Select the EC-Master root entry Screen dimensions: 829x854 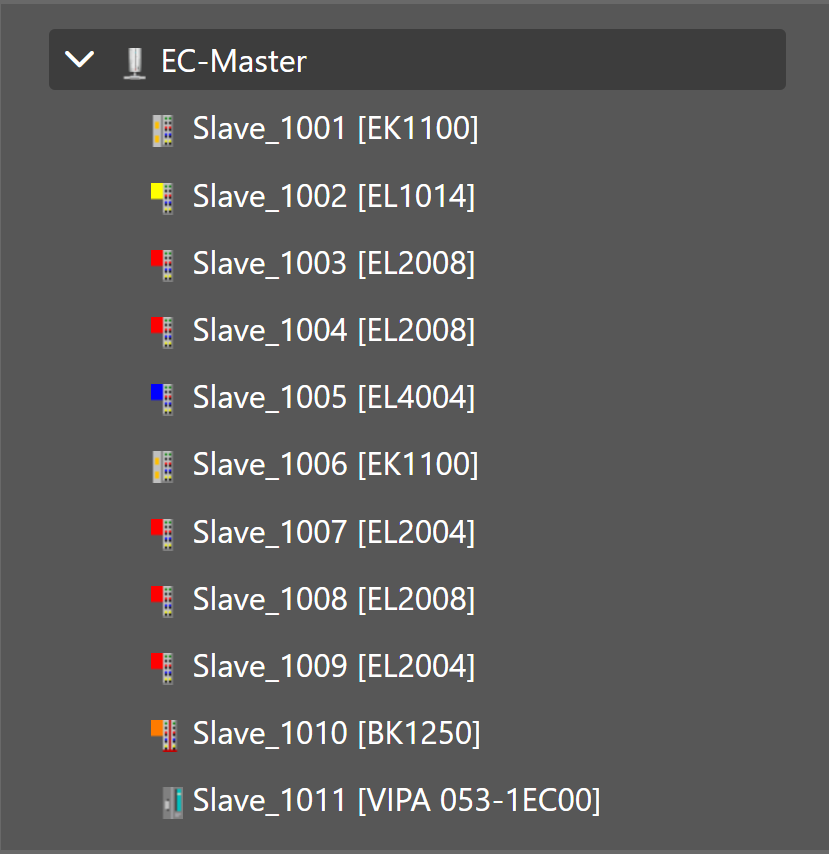[x=233, y=60]
